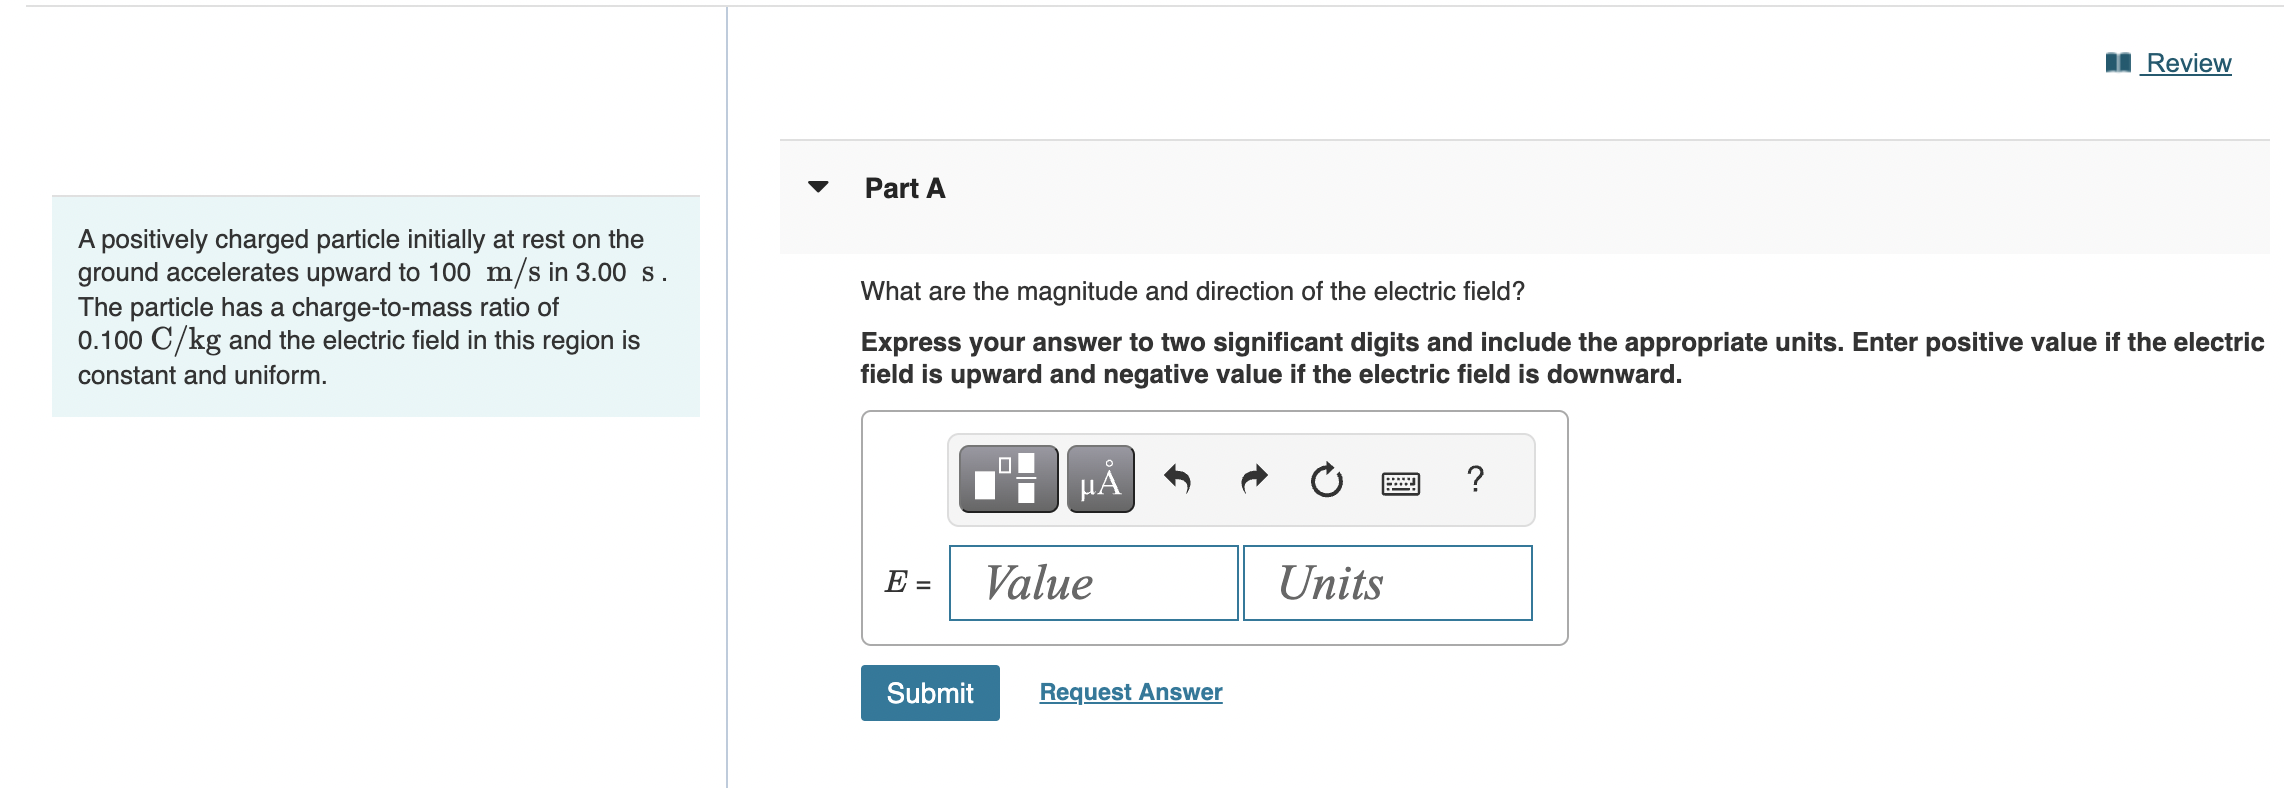Viewport: 2284px width, 788px height.
Task: Click the Part A disclosure triangle
Action: [817, 188]
